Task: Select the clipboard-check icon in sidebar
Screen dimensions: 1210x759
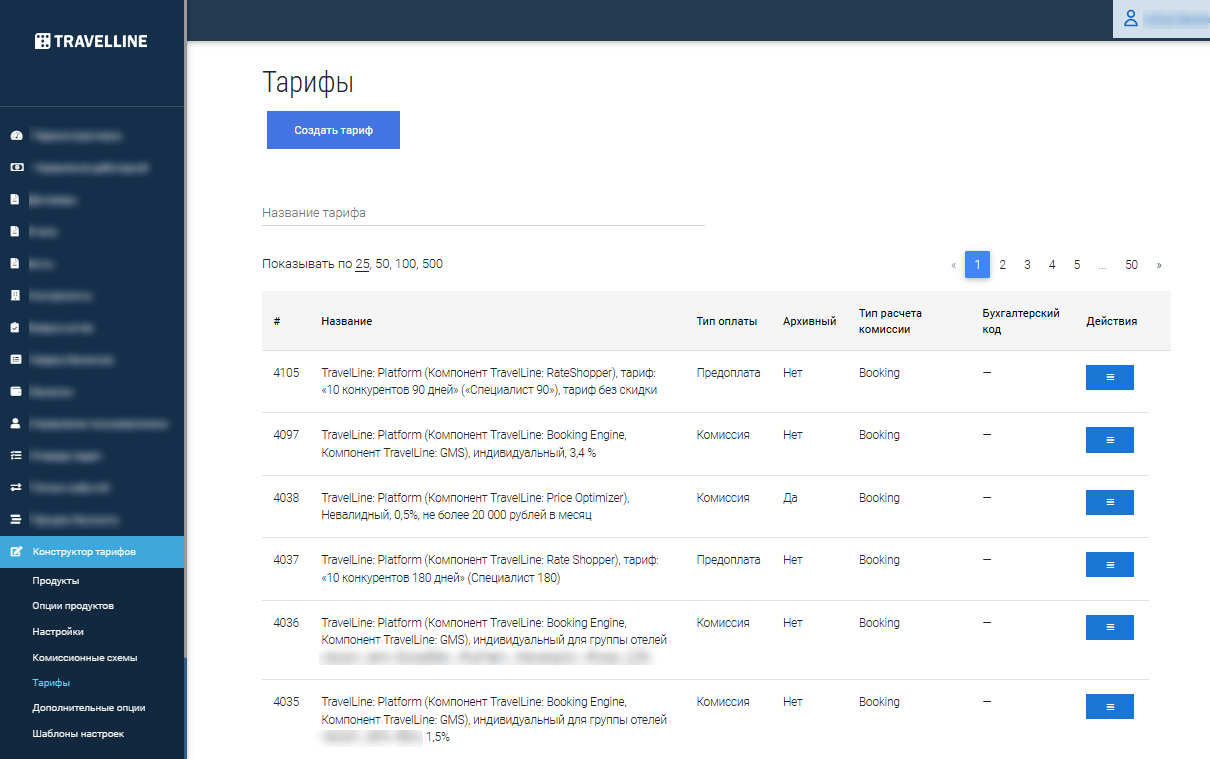Action: pyautogui.click(x=15, y=327)
